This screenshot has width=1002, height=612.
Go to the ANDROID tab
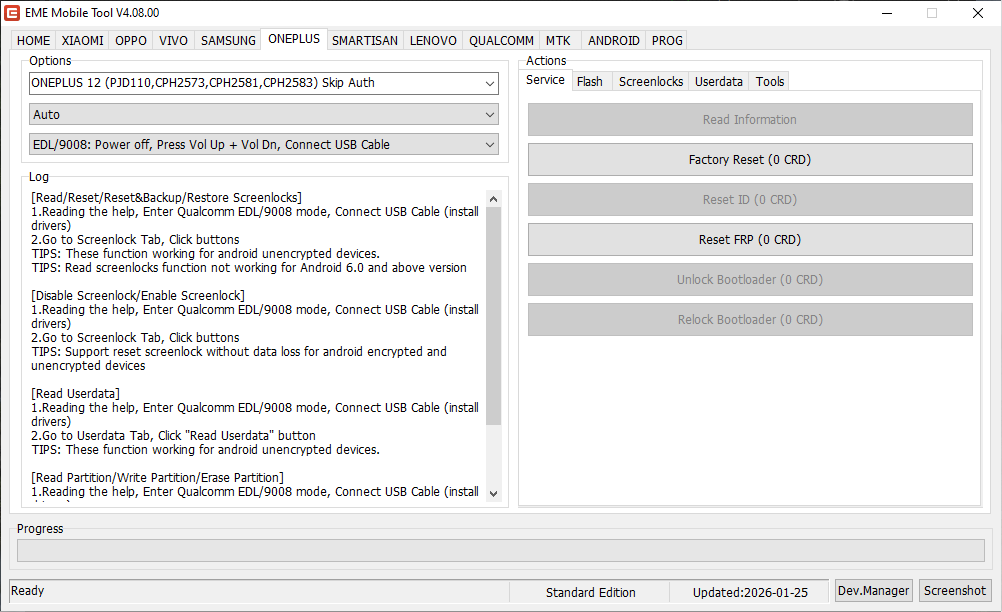coord(613,41)
